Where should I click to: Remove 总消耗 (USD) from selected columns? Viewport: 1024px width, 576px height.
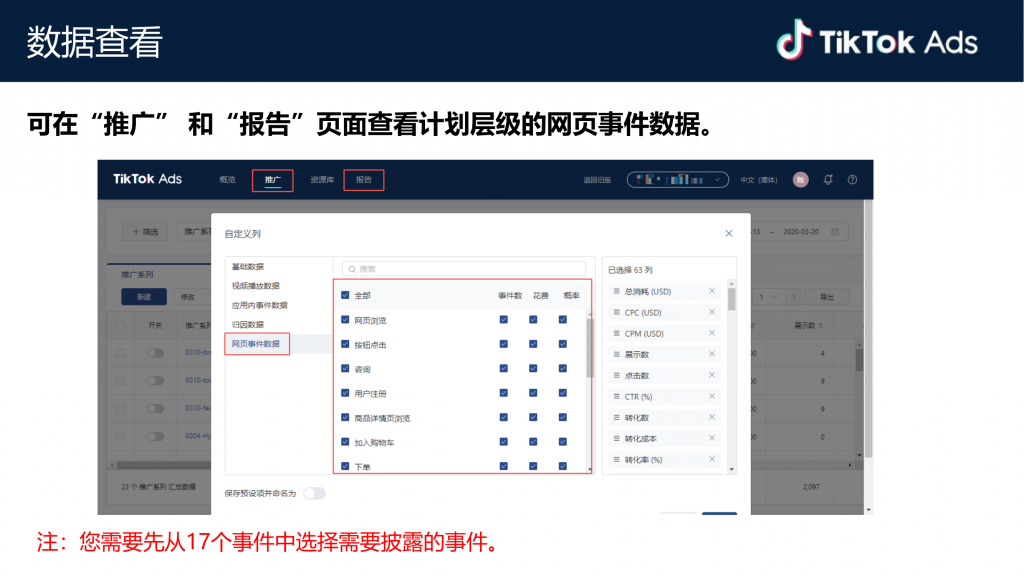712,291
